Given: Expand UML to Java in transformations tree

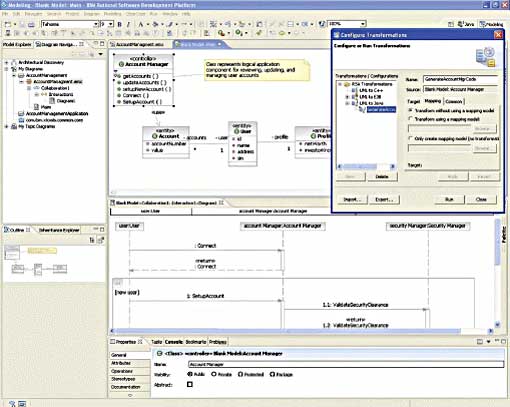Looking at the screenshot, I should (347, 103).
